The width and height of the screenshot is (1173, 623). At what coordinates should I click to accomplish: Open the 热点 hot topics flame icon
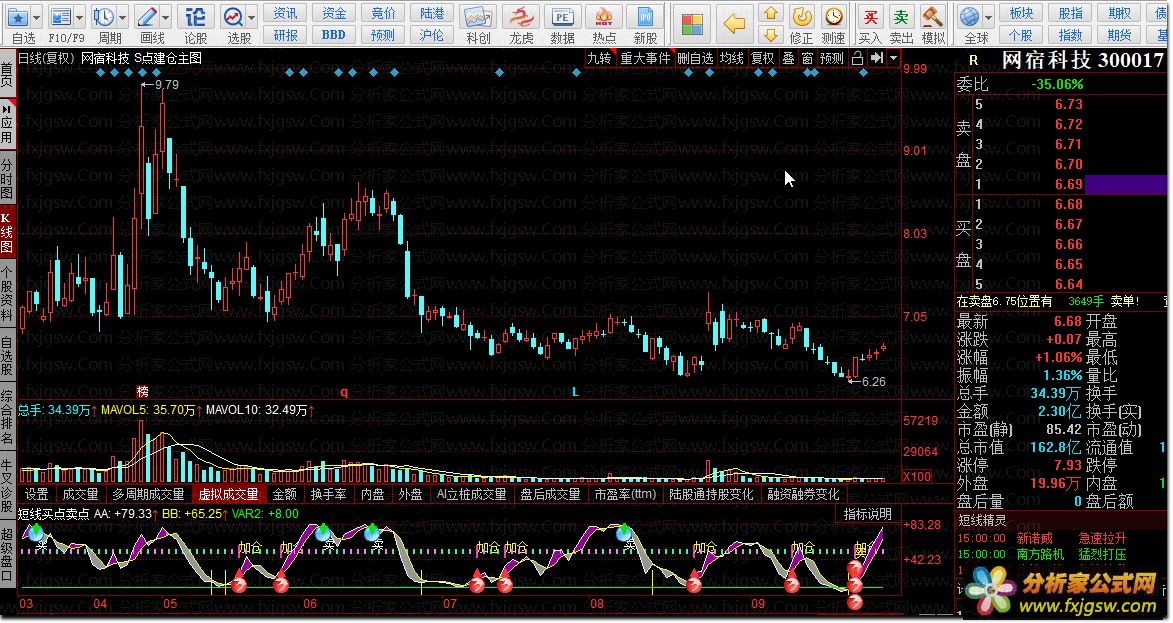click(x=604, y=17)
